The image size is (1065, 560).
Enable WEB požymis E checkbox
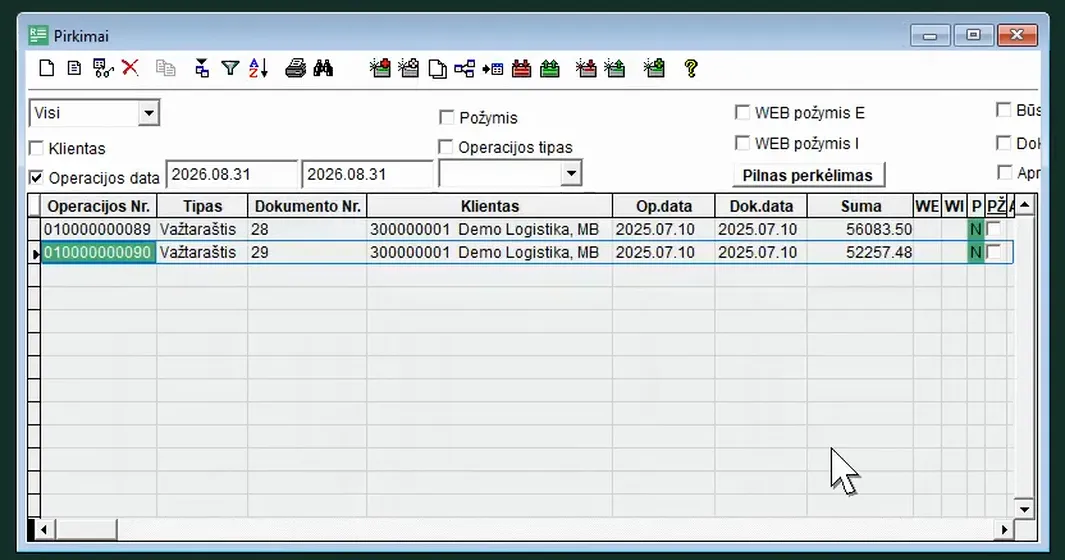point(742,112)
